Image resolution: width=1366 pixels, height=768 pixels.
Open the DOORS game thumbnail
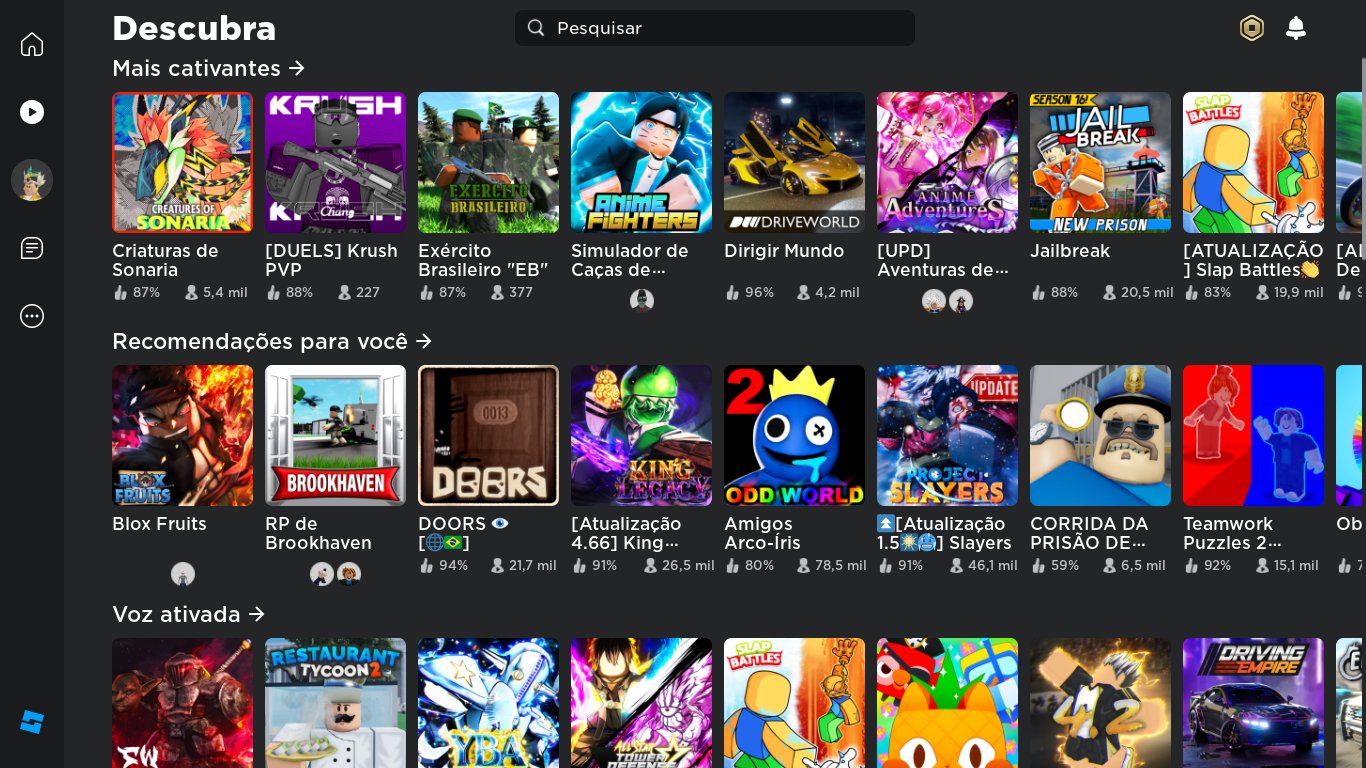488,436
